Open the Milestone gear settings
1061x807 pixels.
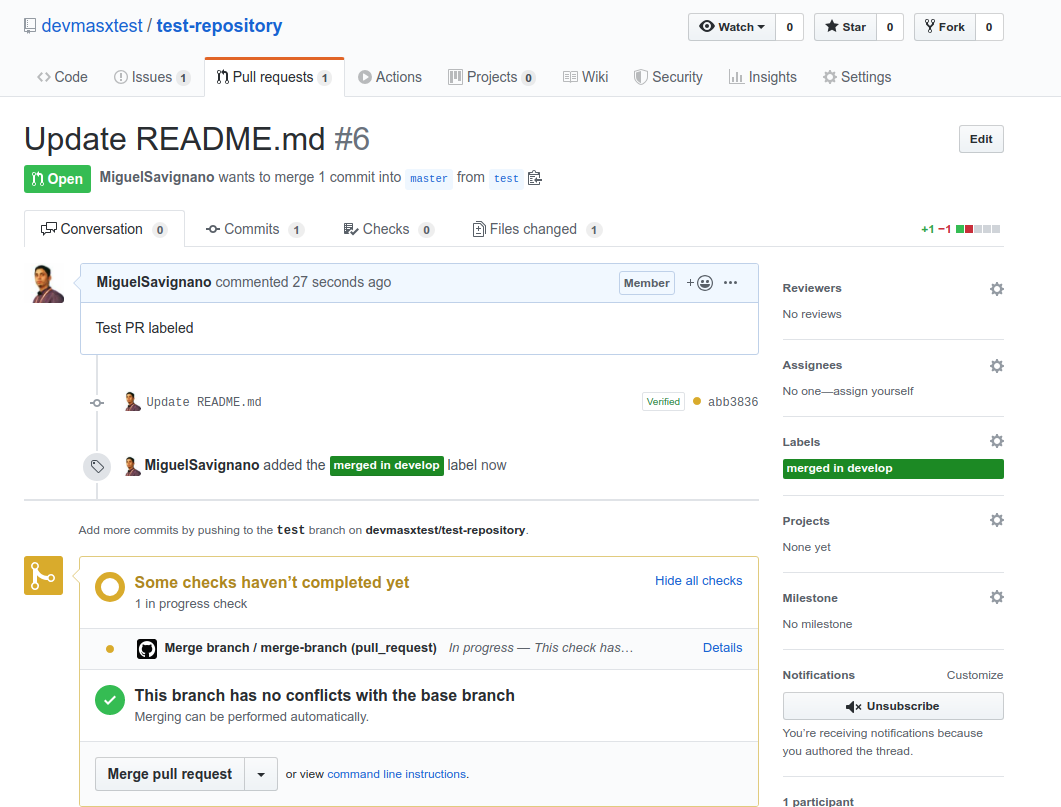997,597
